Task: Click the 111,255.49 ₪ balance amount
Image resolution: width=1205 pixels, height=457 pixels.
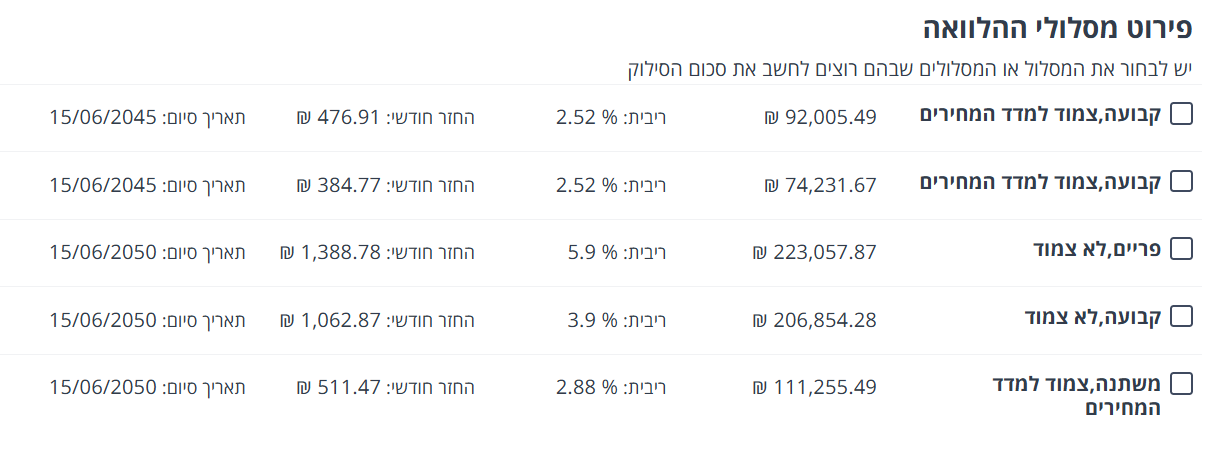Action: [814, 388]
